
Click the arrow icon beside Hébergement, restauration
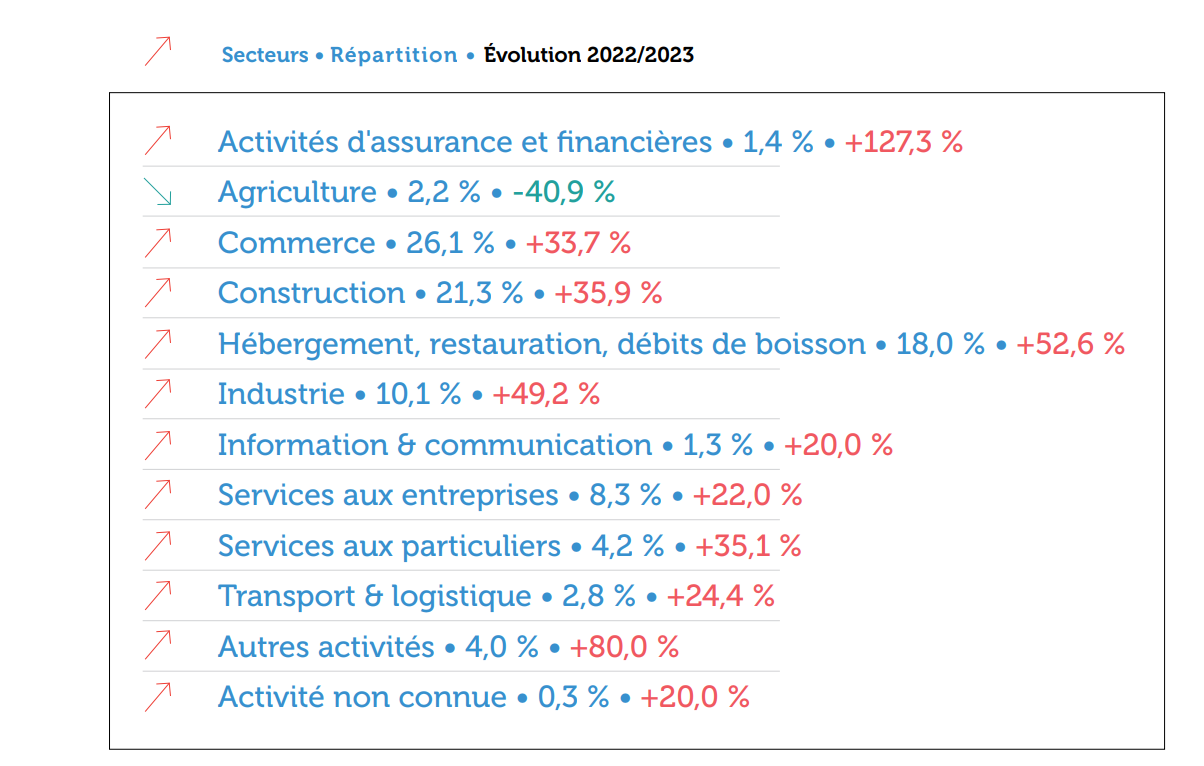pos(158,344)
